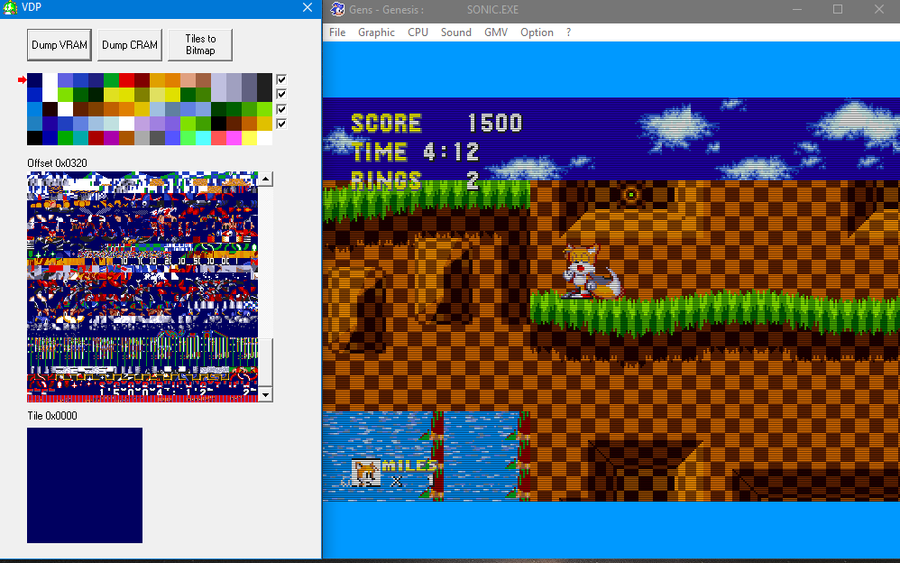
Task: Open the ? help menu
Action: (568, 33)
